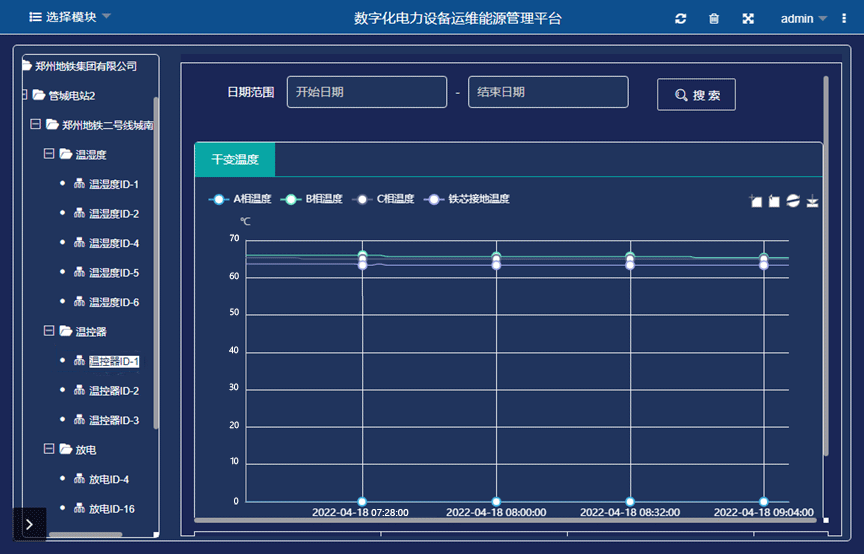Select 温湿度ID-5 in the tree
The image size is (864, 554).
(114, 273)
